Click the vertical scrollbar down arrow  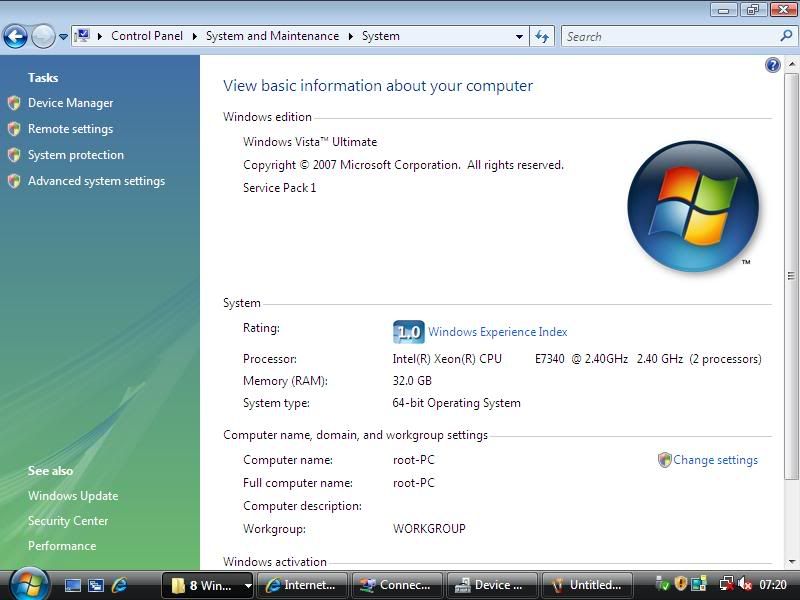coord(791,562)
